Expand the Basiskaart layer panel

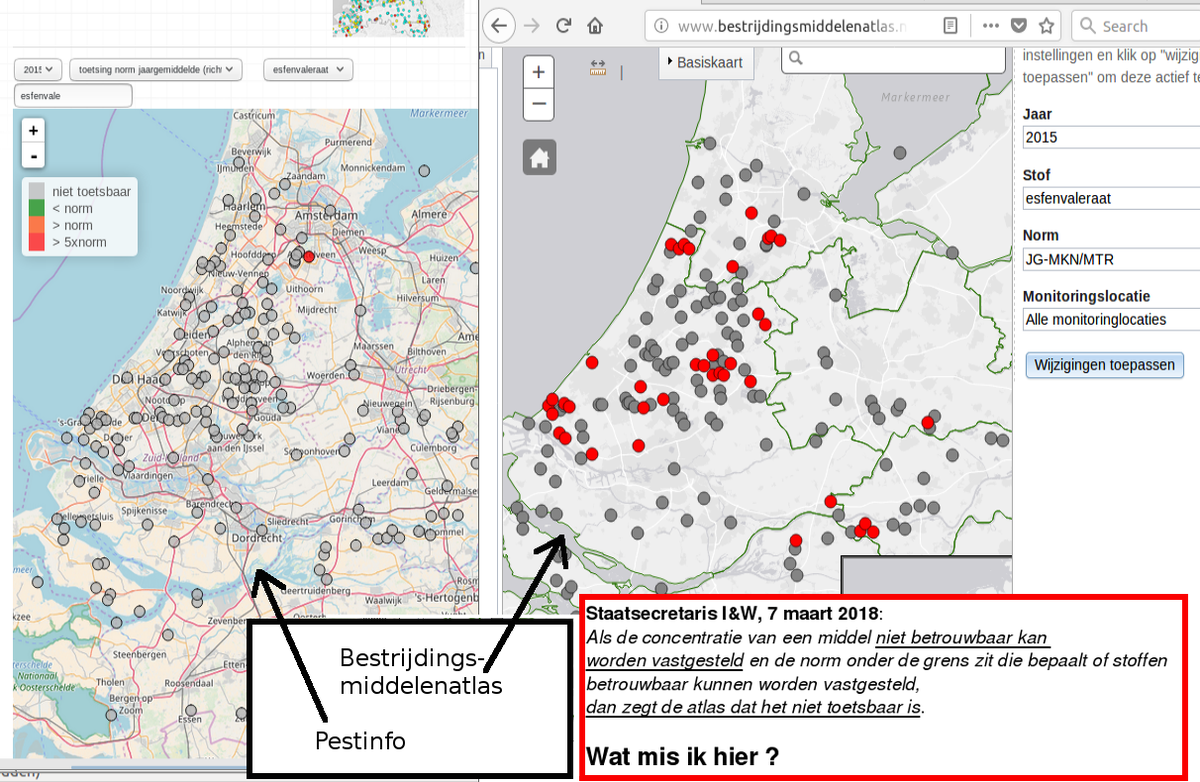pyautogui.click(x=706, y=62)
